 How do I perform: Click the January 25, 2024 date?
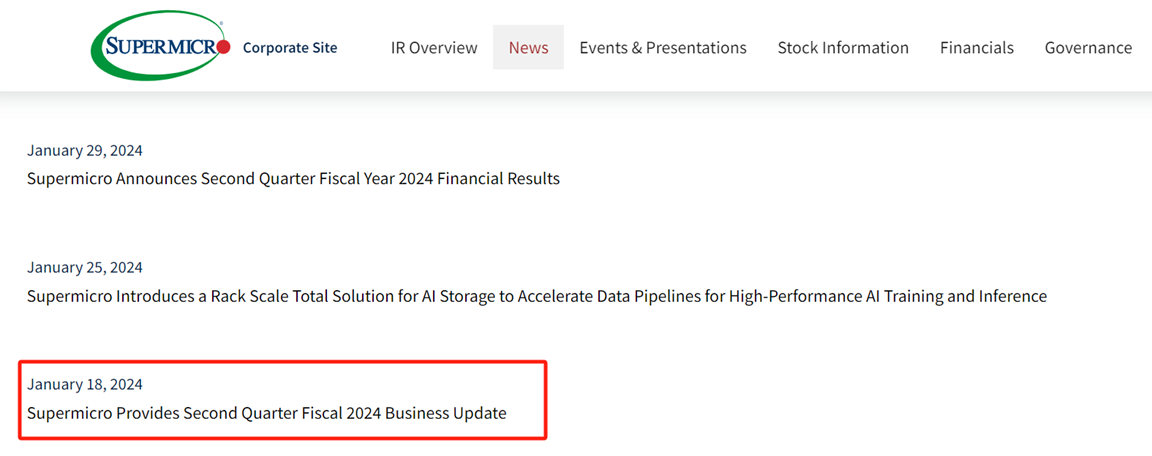pos(84,267)
